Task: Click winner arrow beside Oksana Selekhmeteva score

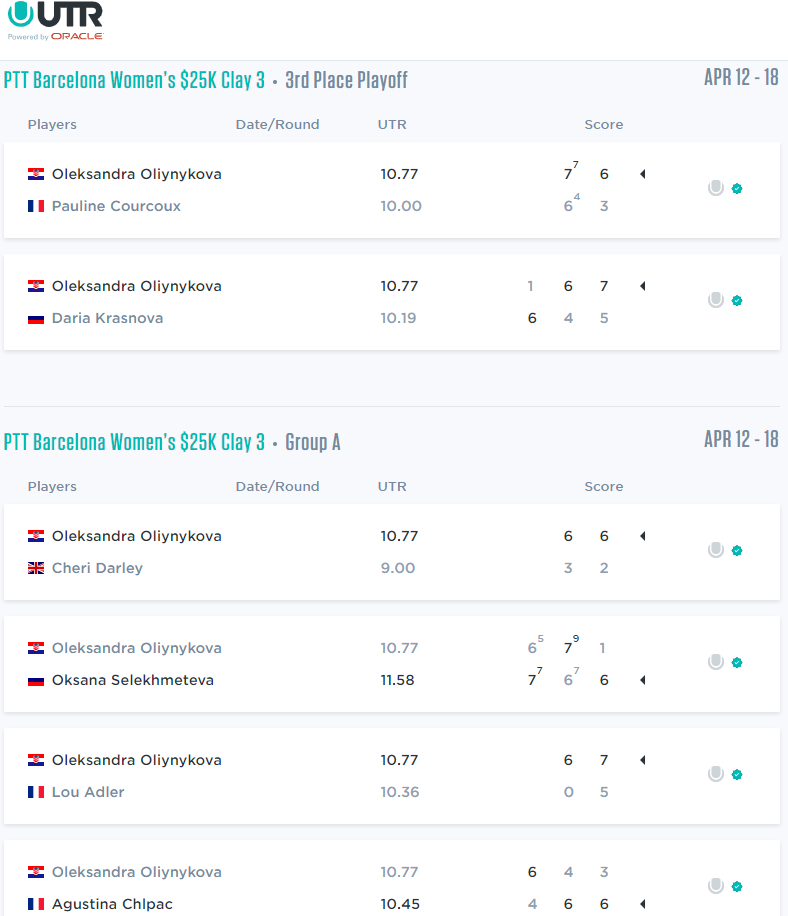Action: (643, 680)
